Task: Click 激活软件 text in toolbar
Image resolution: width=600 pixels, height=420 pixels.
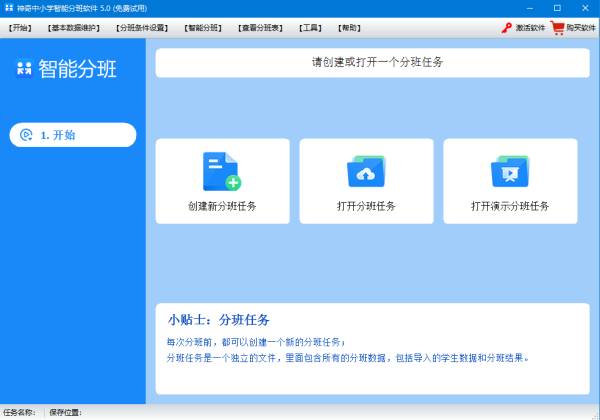Action: coord(530,28)
